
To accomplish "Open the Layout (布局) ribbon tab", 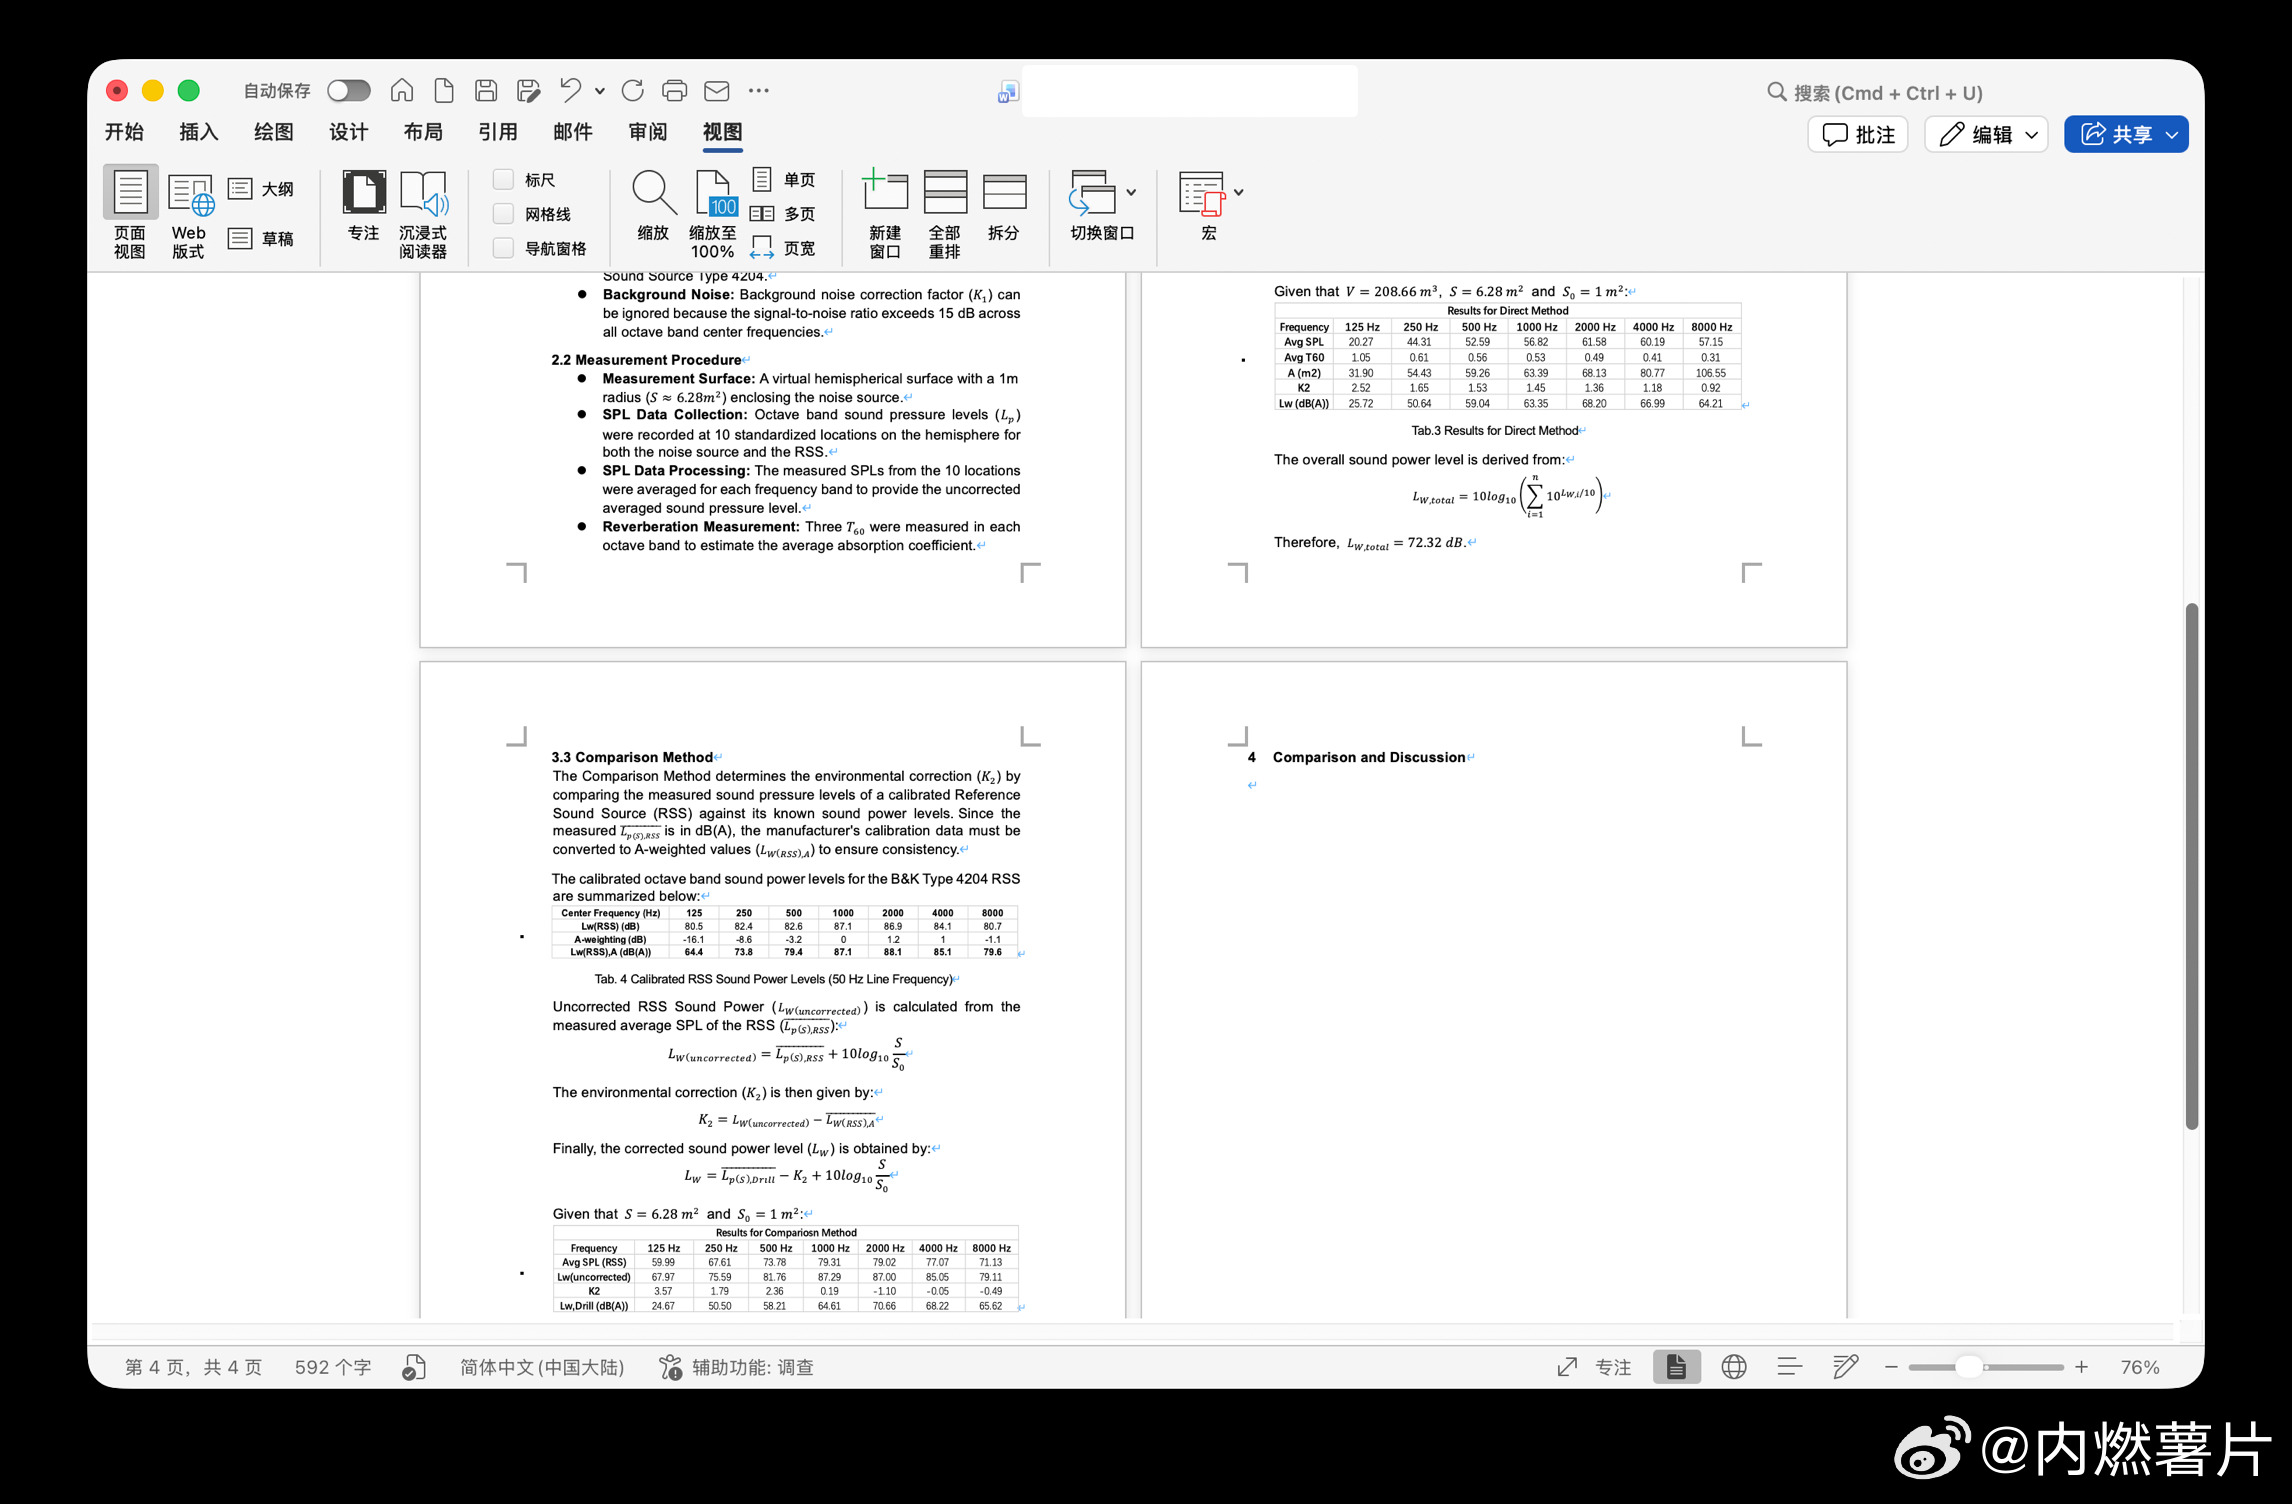I will (423, 132).
